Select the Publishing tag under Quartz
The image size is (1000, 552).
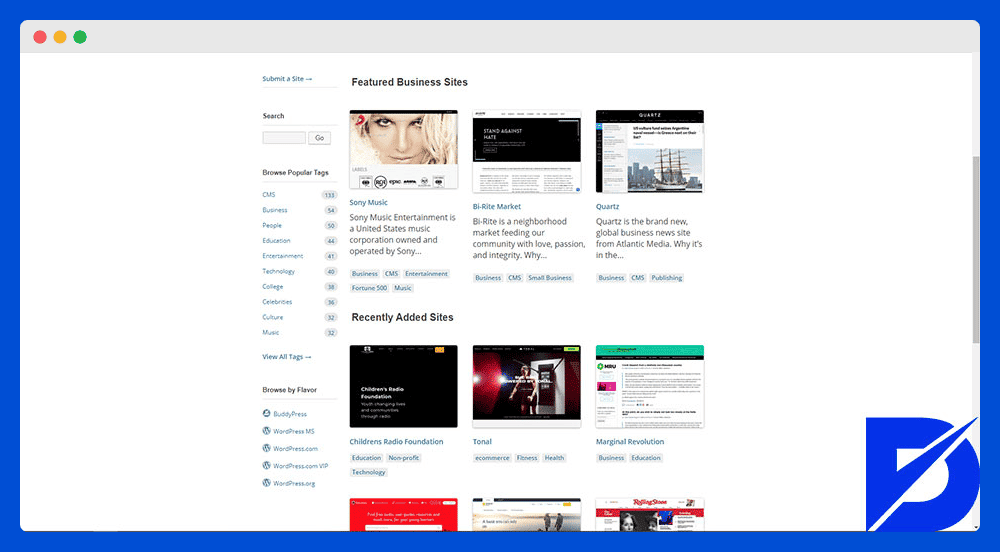(x=666, y=278)
